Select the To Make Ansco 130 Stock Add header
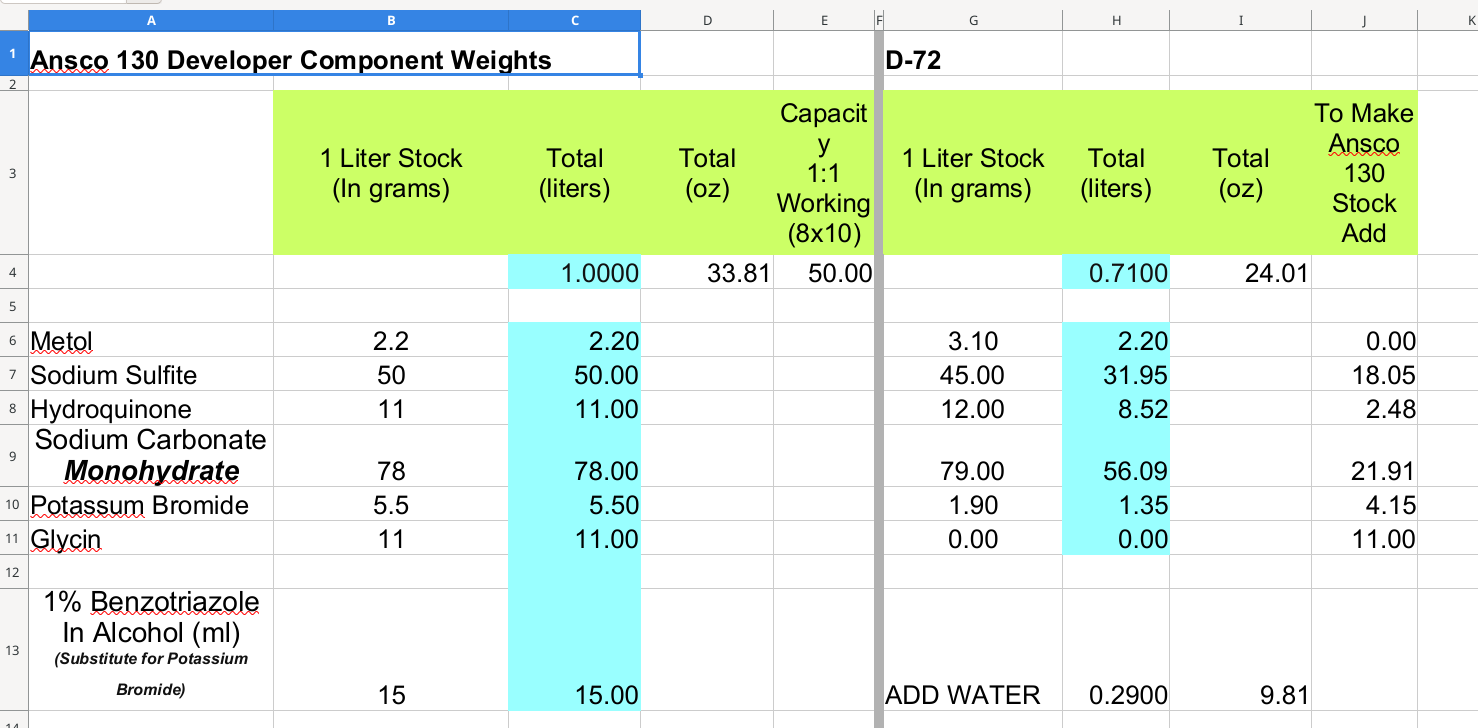The height and width of the screenshot is (728, 1478). coord(1363,173)
